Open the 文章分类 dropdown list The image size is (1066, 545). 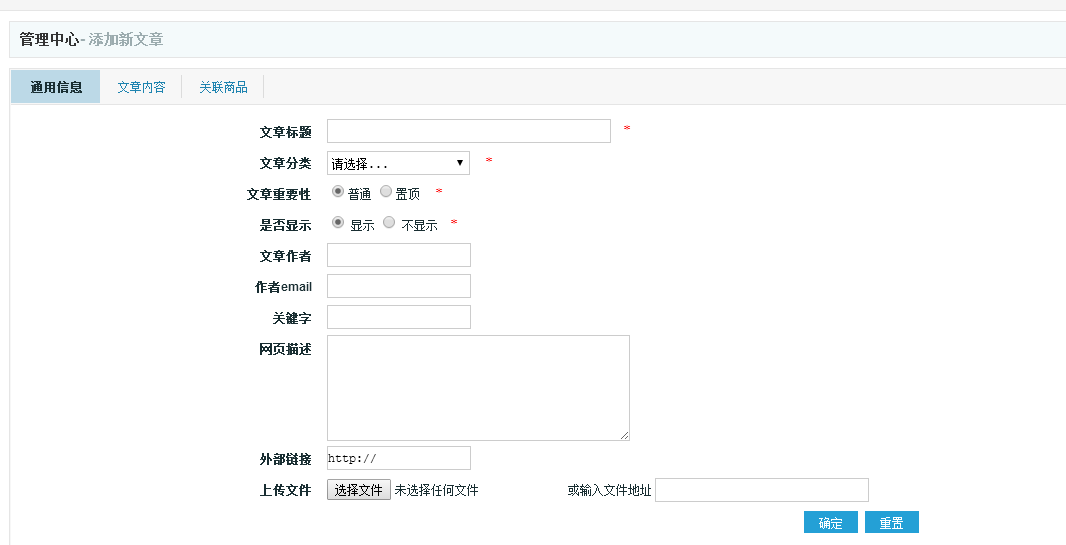(398, 163)
